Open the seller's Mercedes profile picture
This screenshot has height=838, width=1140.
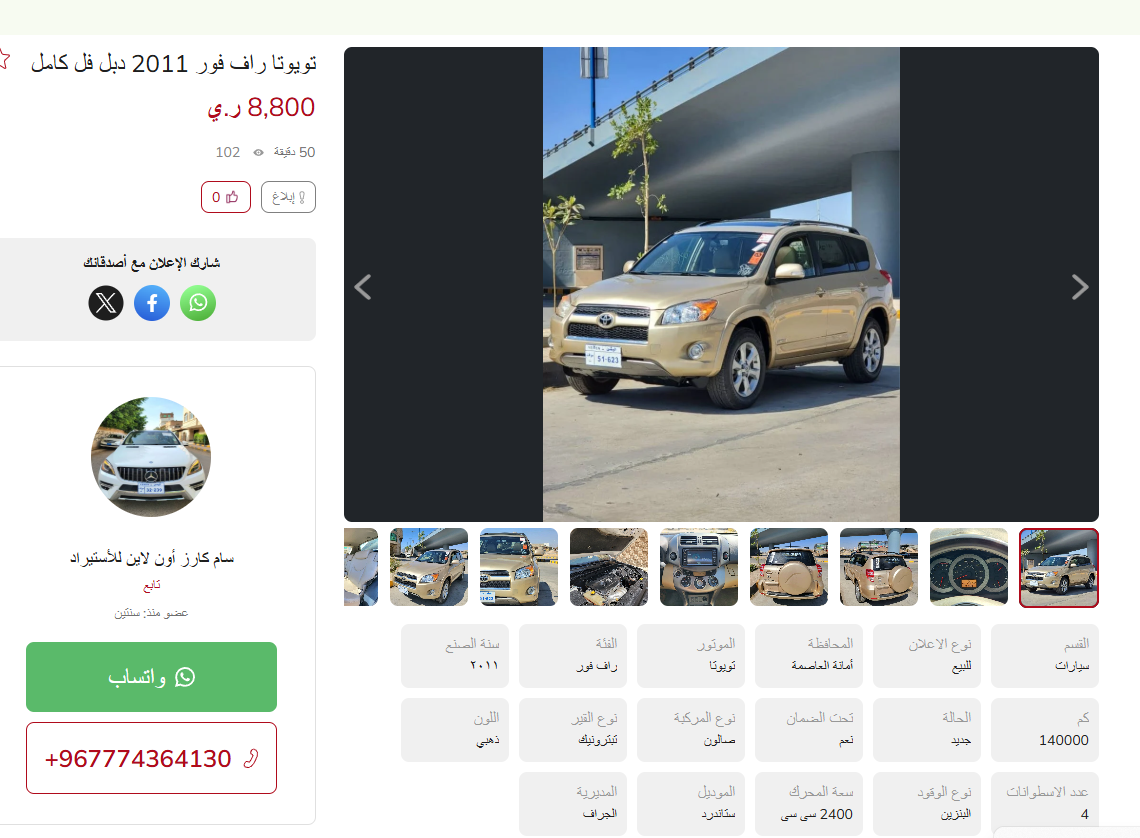[150, 456]
